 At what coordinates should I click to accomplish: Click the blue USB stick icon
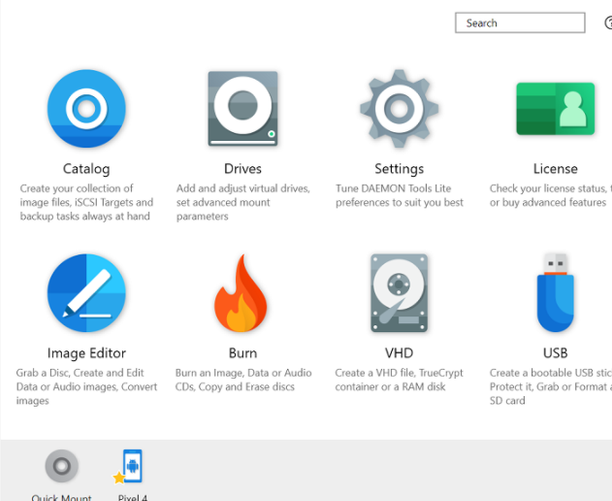pyautogui.click(x=555, y=292)
